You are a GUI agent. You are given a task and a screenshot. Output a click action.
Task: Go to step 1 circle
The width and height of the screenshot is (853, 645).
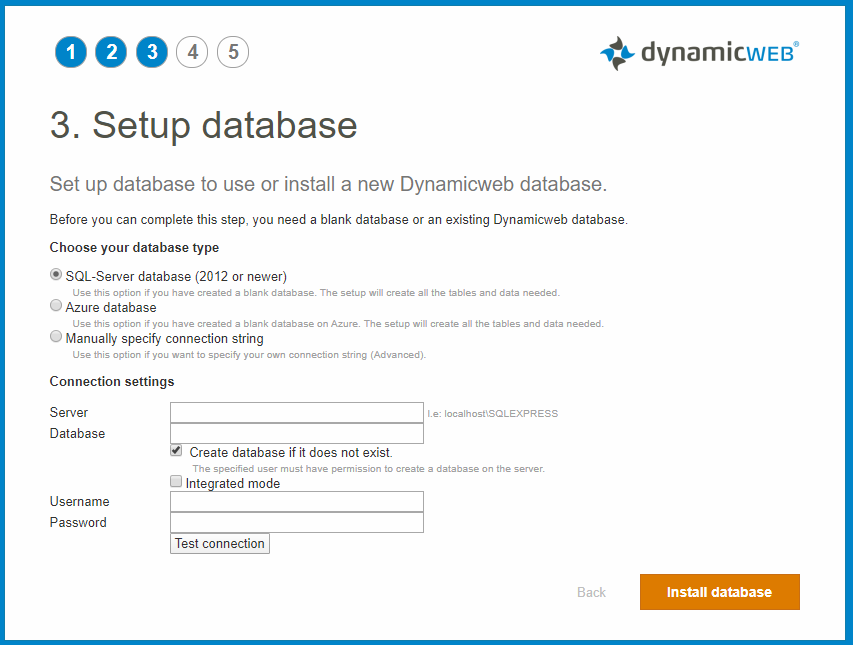click(x=71, y=52)
